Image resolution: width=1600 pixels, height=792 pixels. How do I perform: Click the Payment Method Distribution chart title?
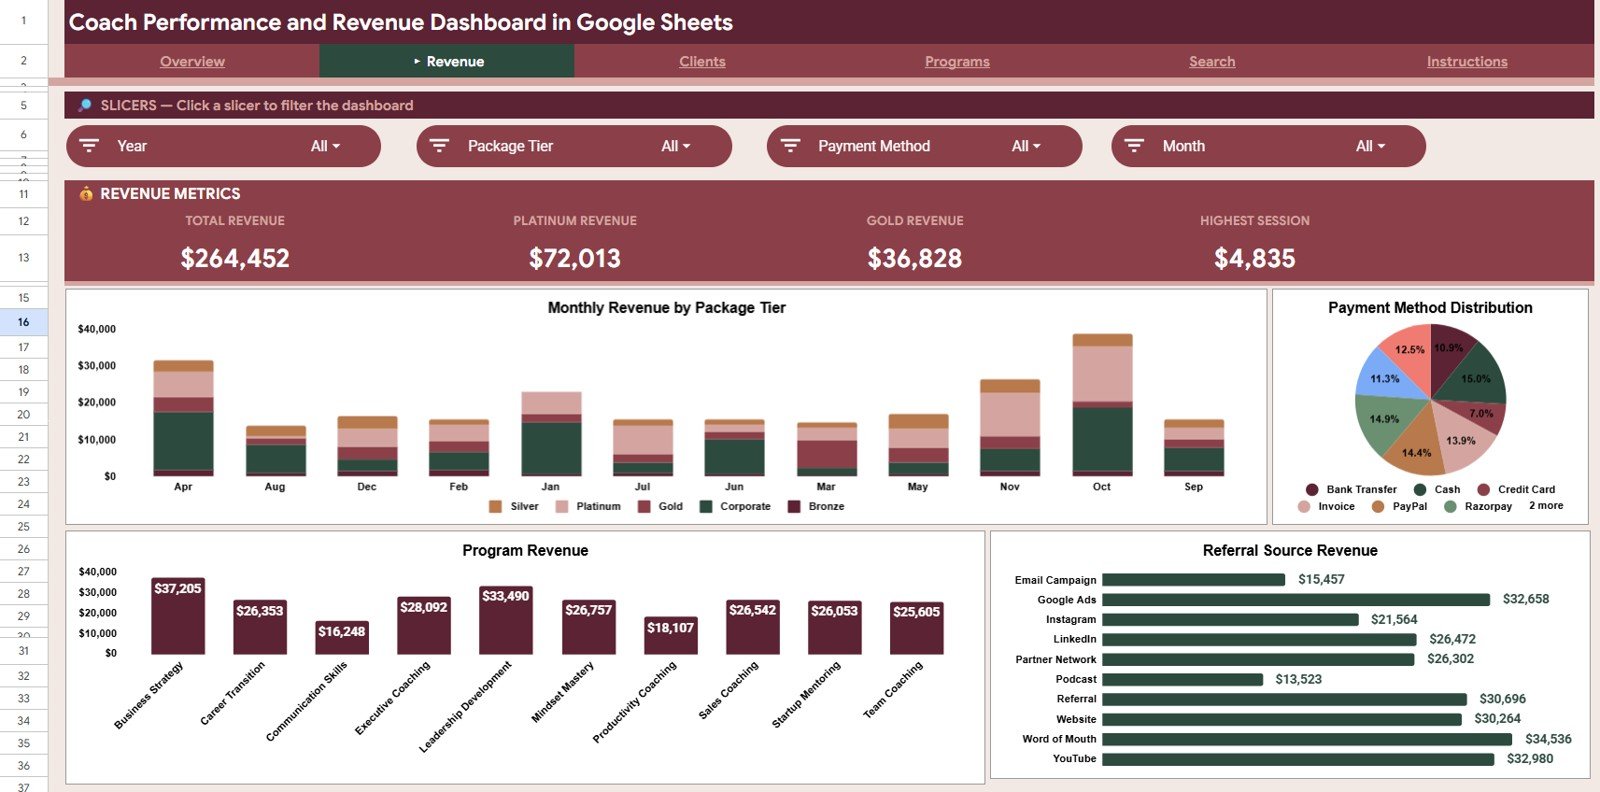click(x=1430, y=308)
